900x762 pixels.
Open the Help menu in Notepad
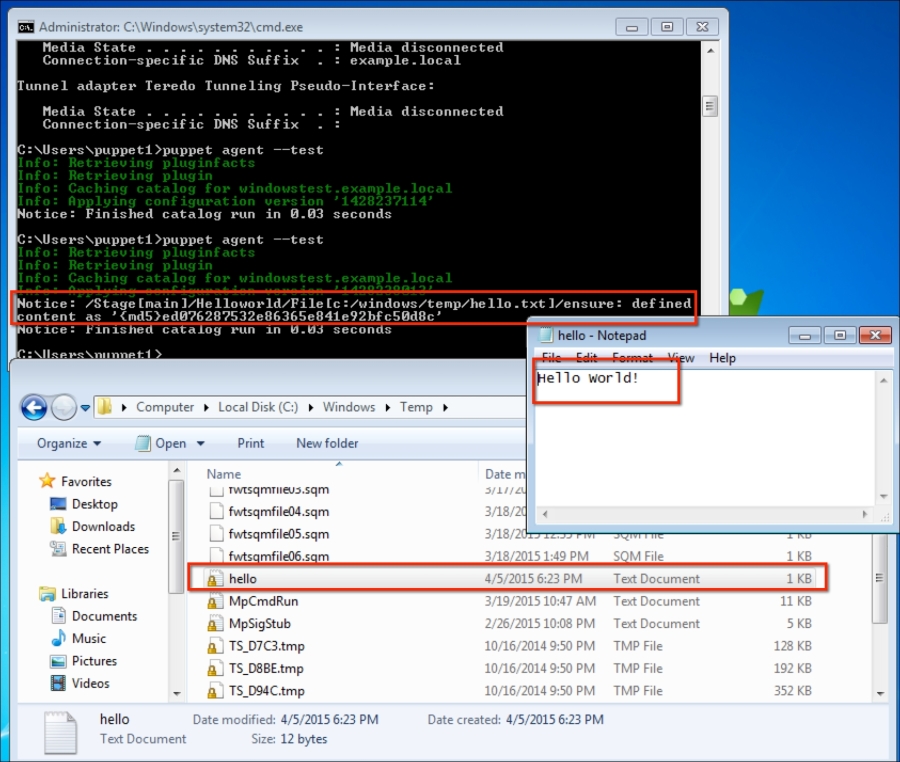722,357
